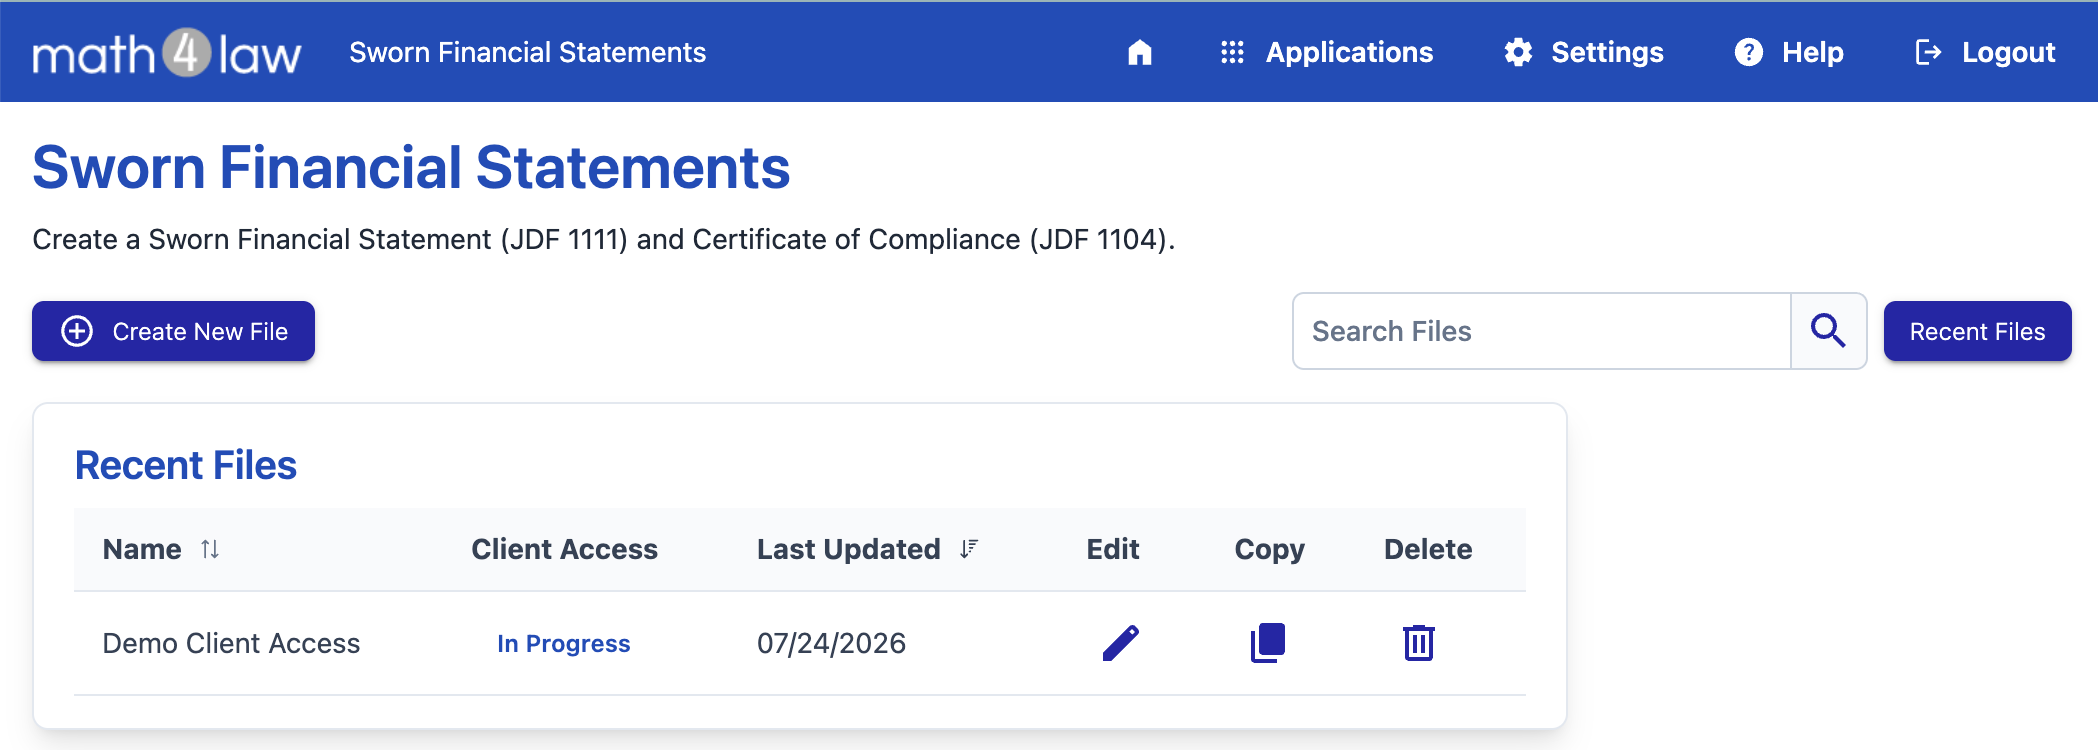Click the Client Access column header

click(564, 549)
